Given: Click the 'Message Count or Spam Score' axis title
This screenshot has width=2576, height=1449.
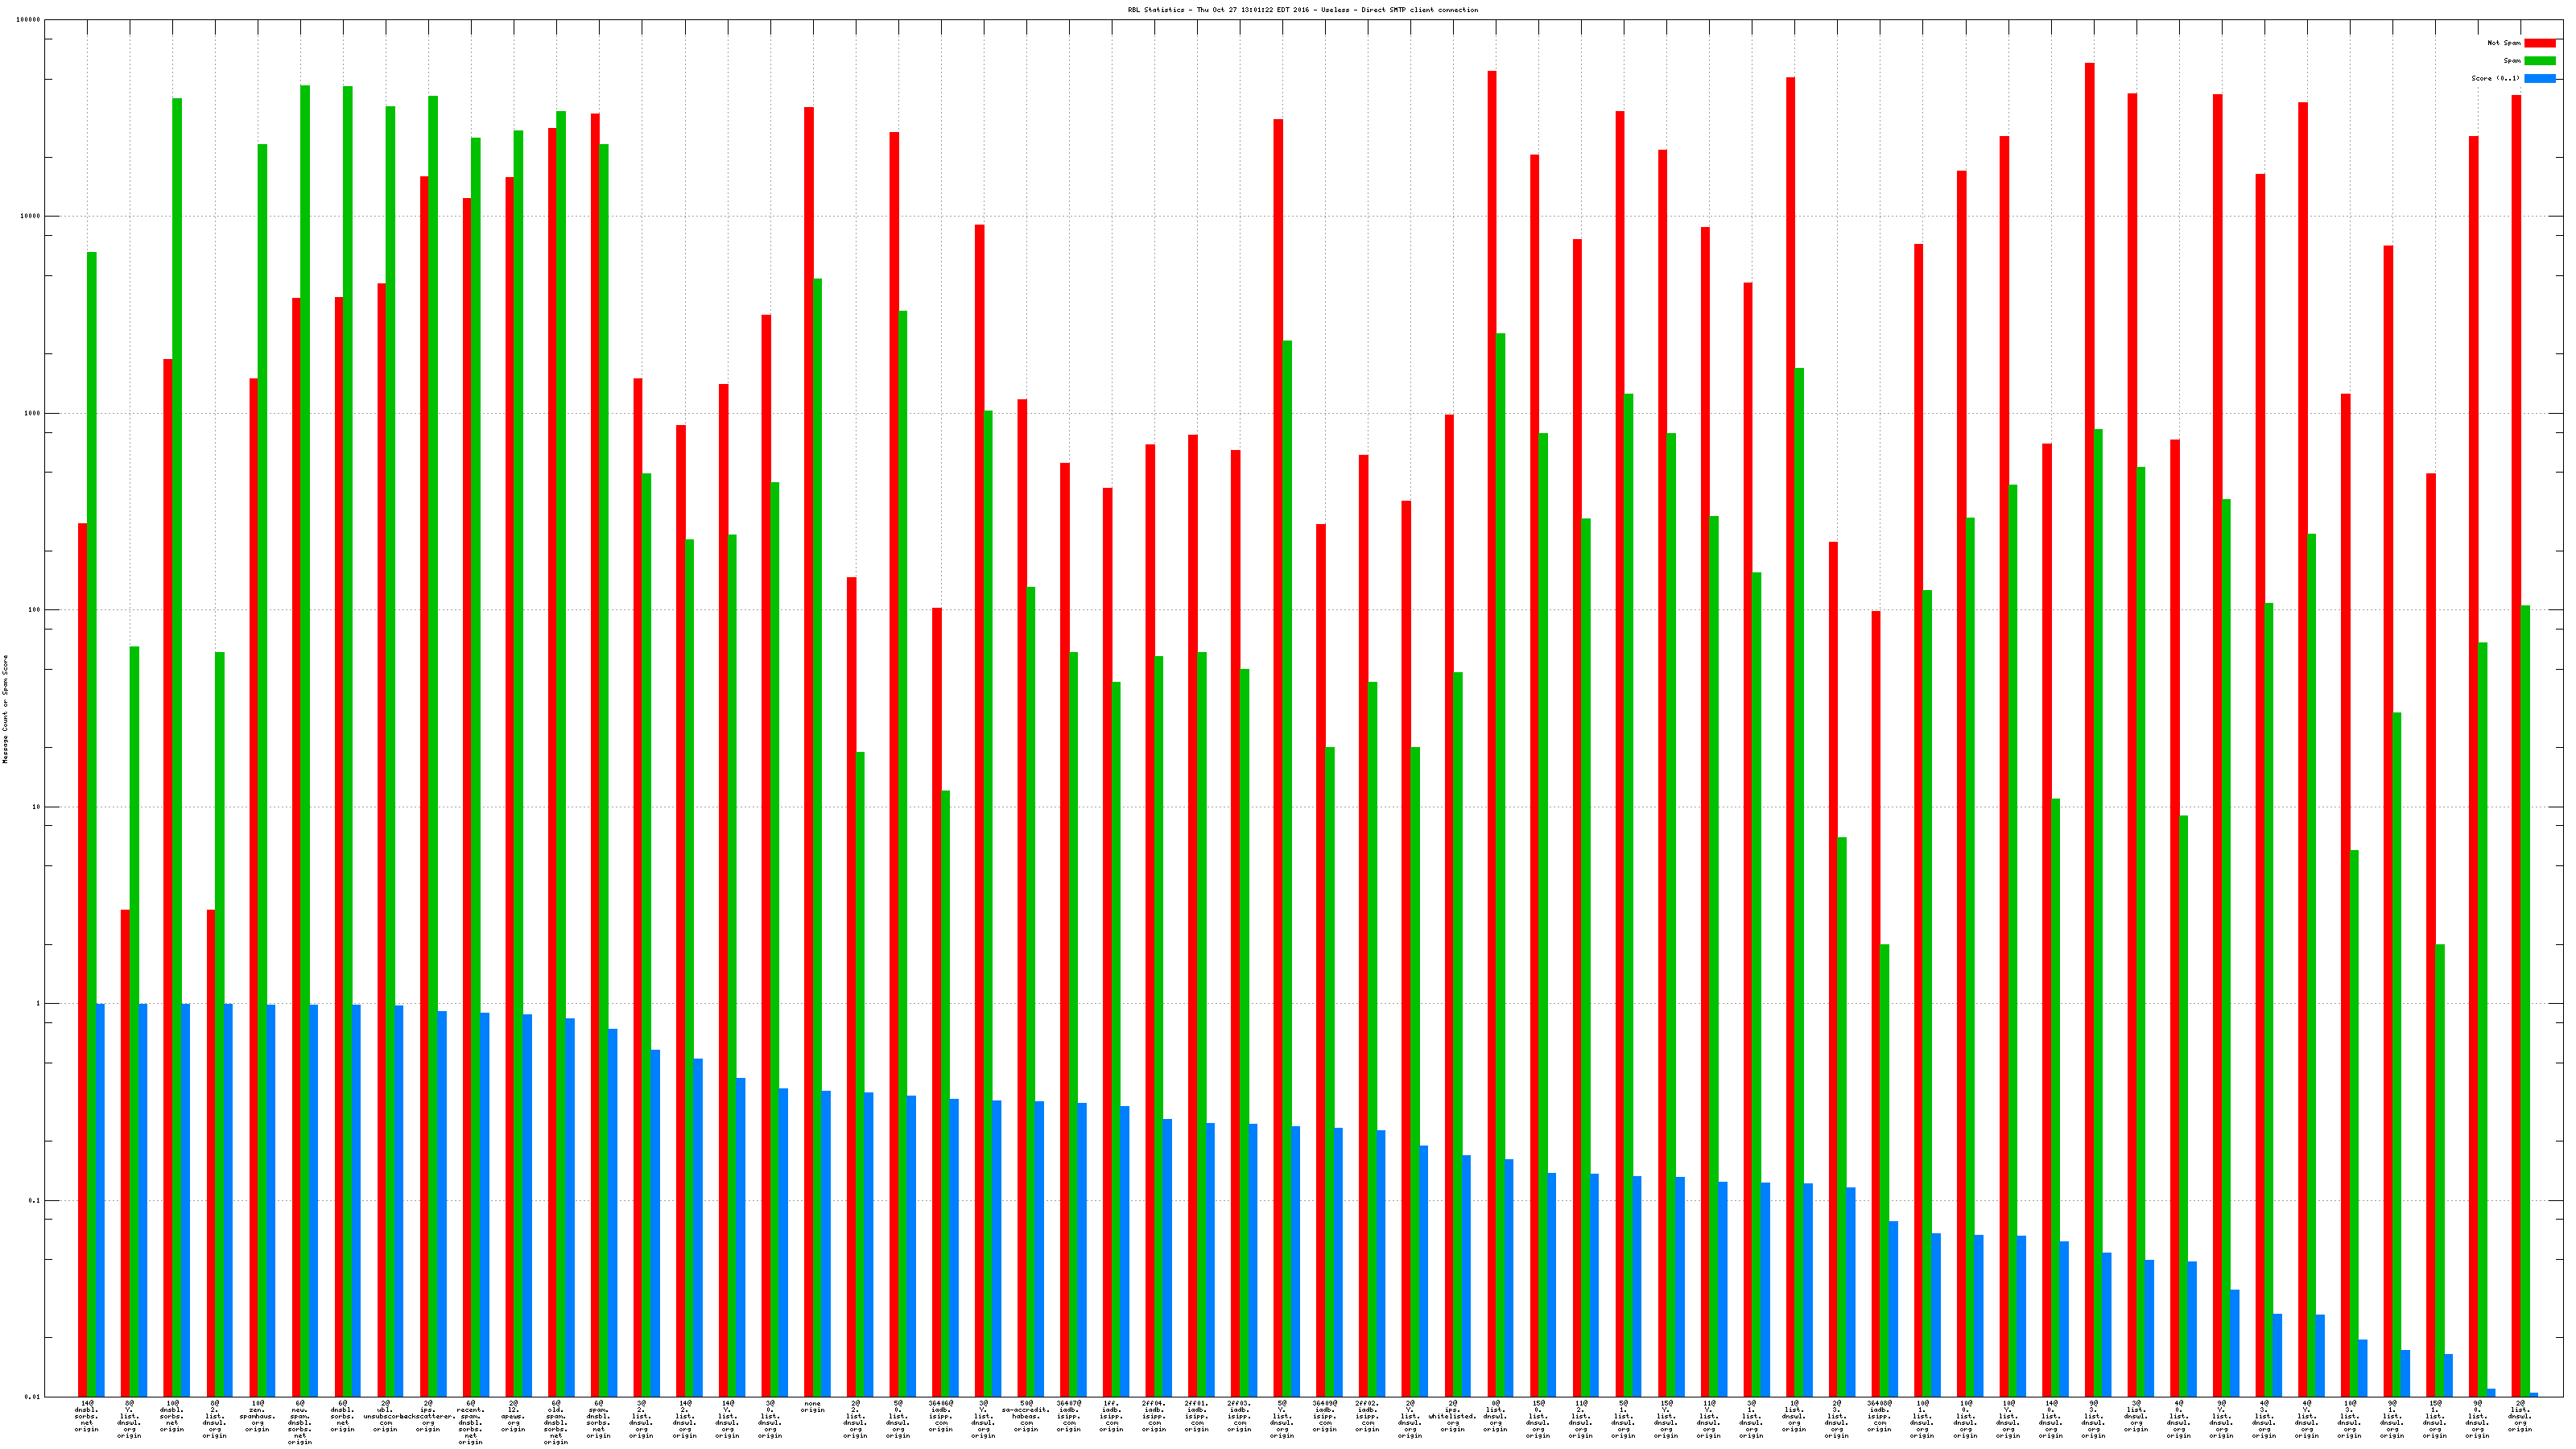Looking at the screenshot, I should 5,709.
